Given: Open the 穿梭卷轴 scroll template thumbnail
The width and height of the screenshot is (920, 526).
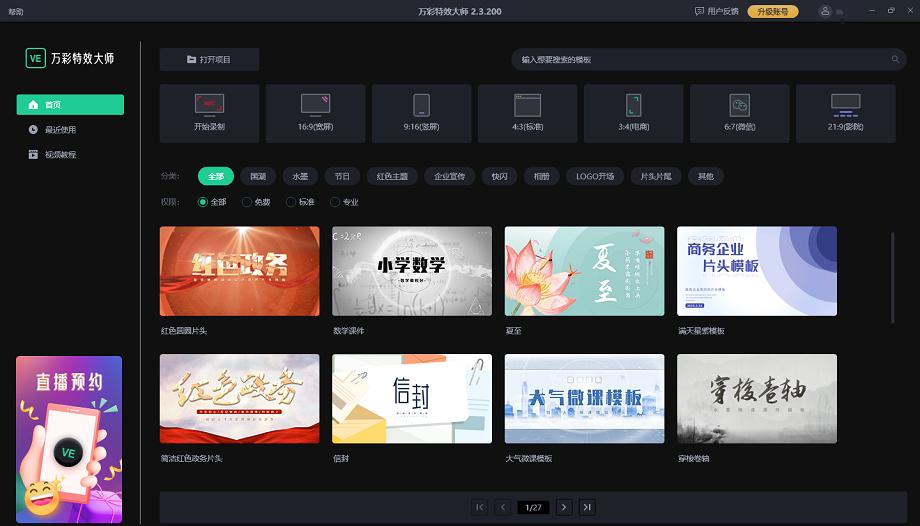Looking at the screenshot, I should pos(757,399).
